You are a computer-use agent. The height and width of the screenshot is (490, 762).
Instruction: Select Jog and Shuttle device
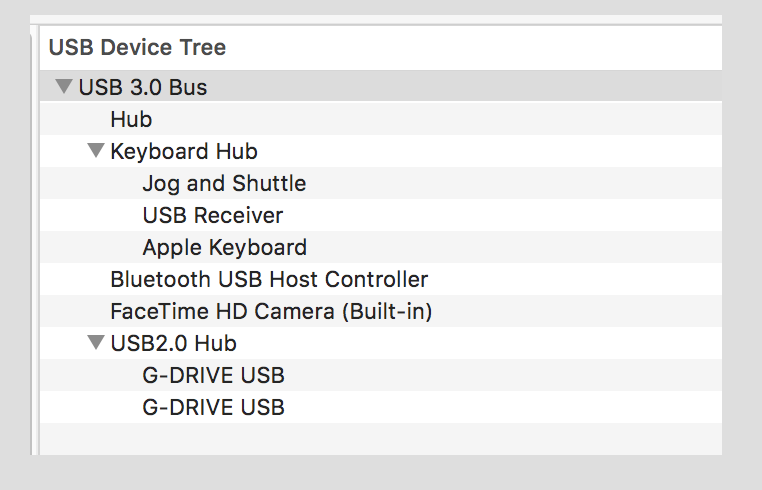pyautogui.click(x=224, y=183)
